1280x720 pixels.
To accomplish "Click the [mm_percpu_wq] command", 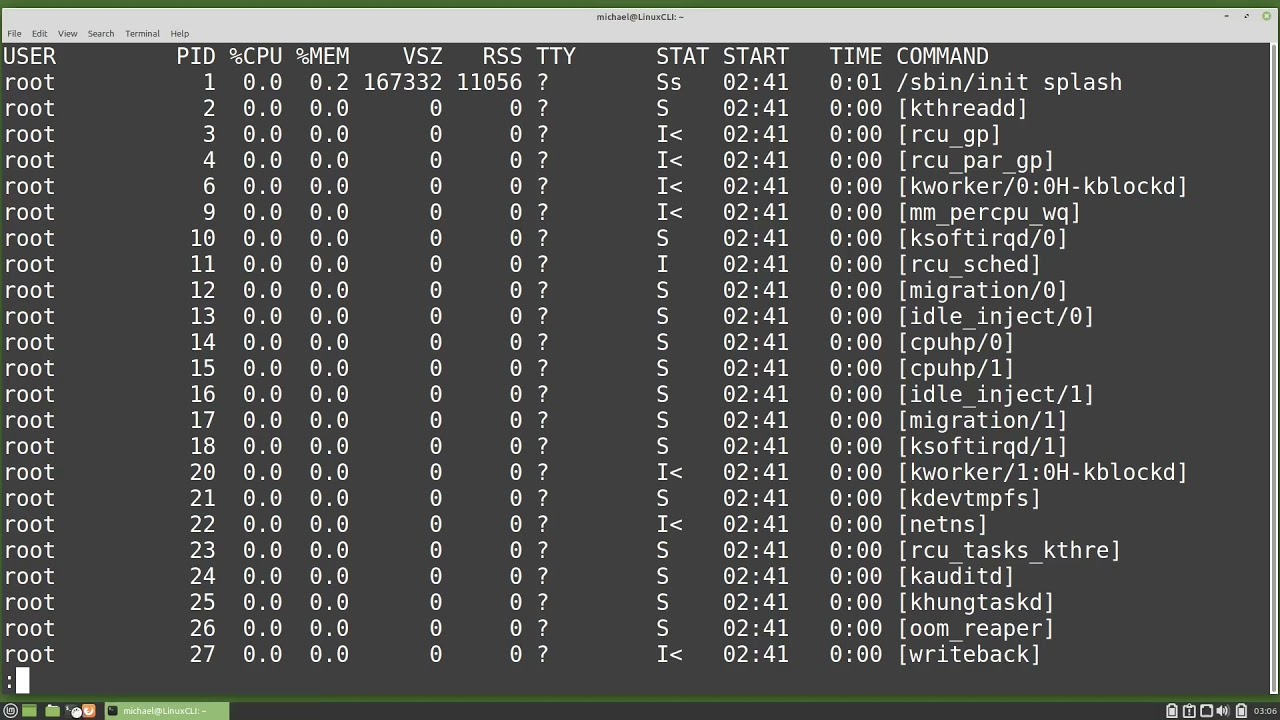I will pos(989,212).
